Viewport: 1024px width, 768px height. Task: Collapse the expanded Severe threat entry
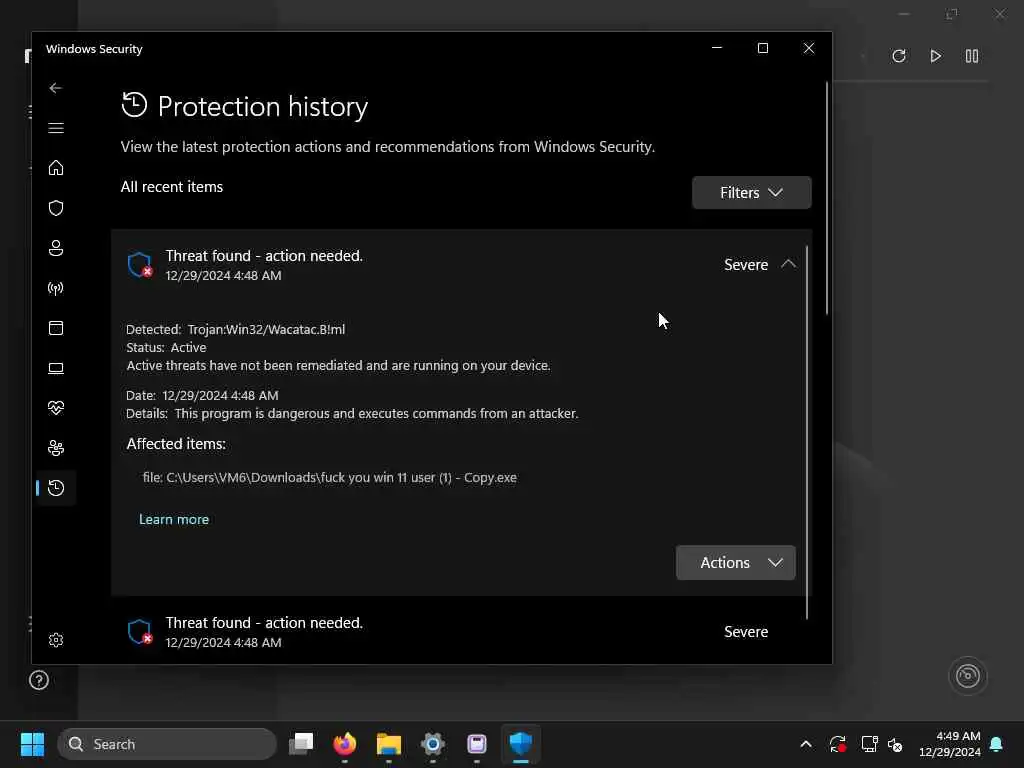tap(788, 264)
